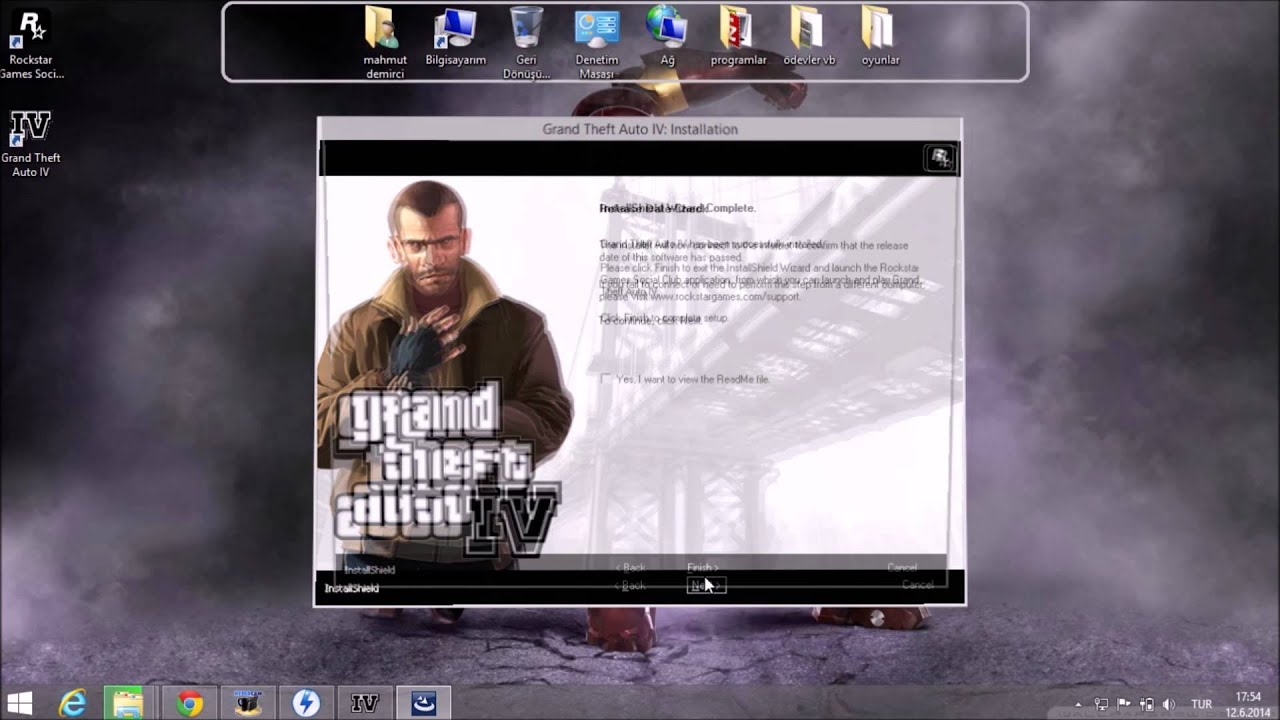Launch Internet Explorer from the taskbar
1280x720 pixels.
point(72,703)
